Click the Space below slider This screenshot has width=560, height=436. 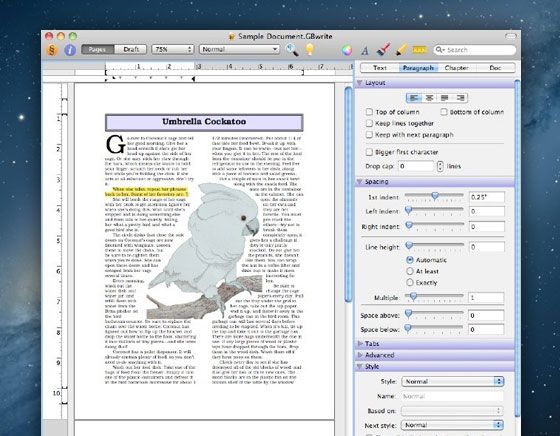coord(434,327)
